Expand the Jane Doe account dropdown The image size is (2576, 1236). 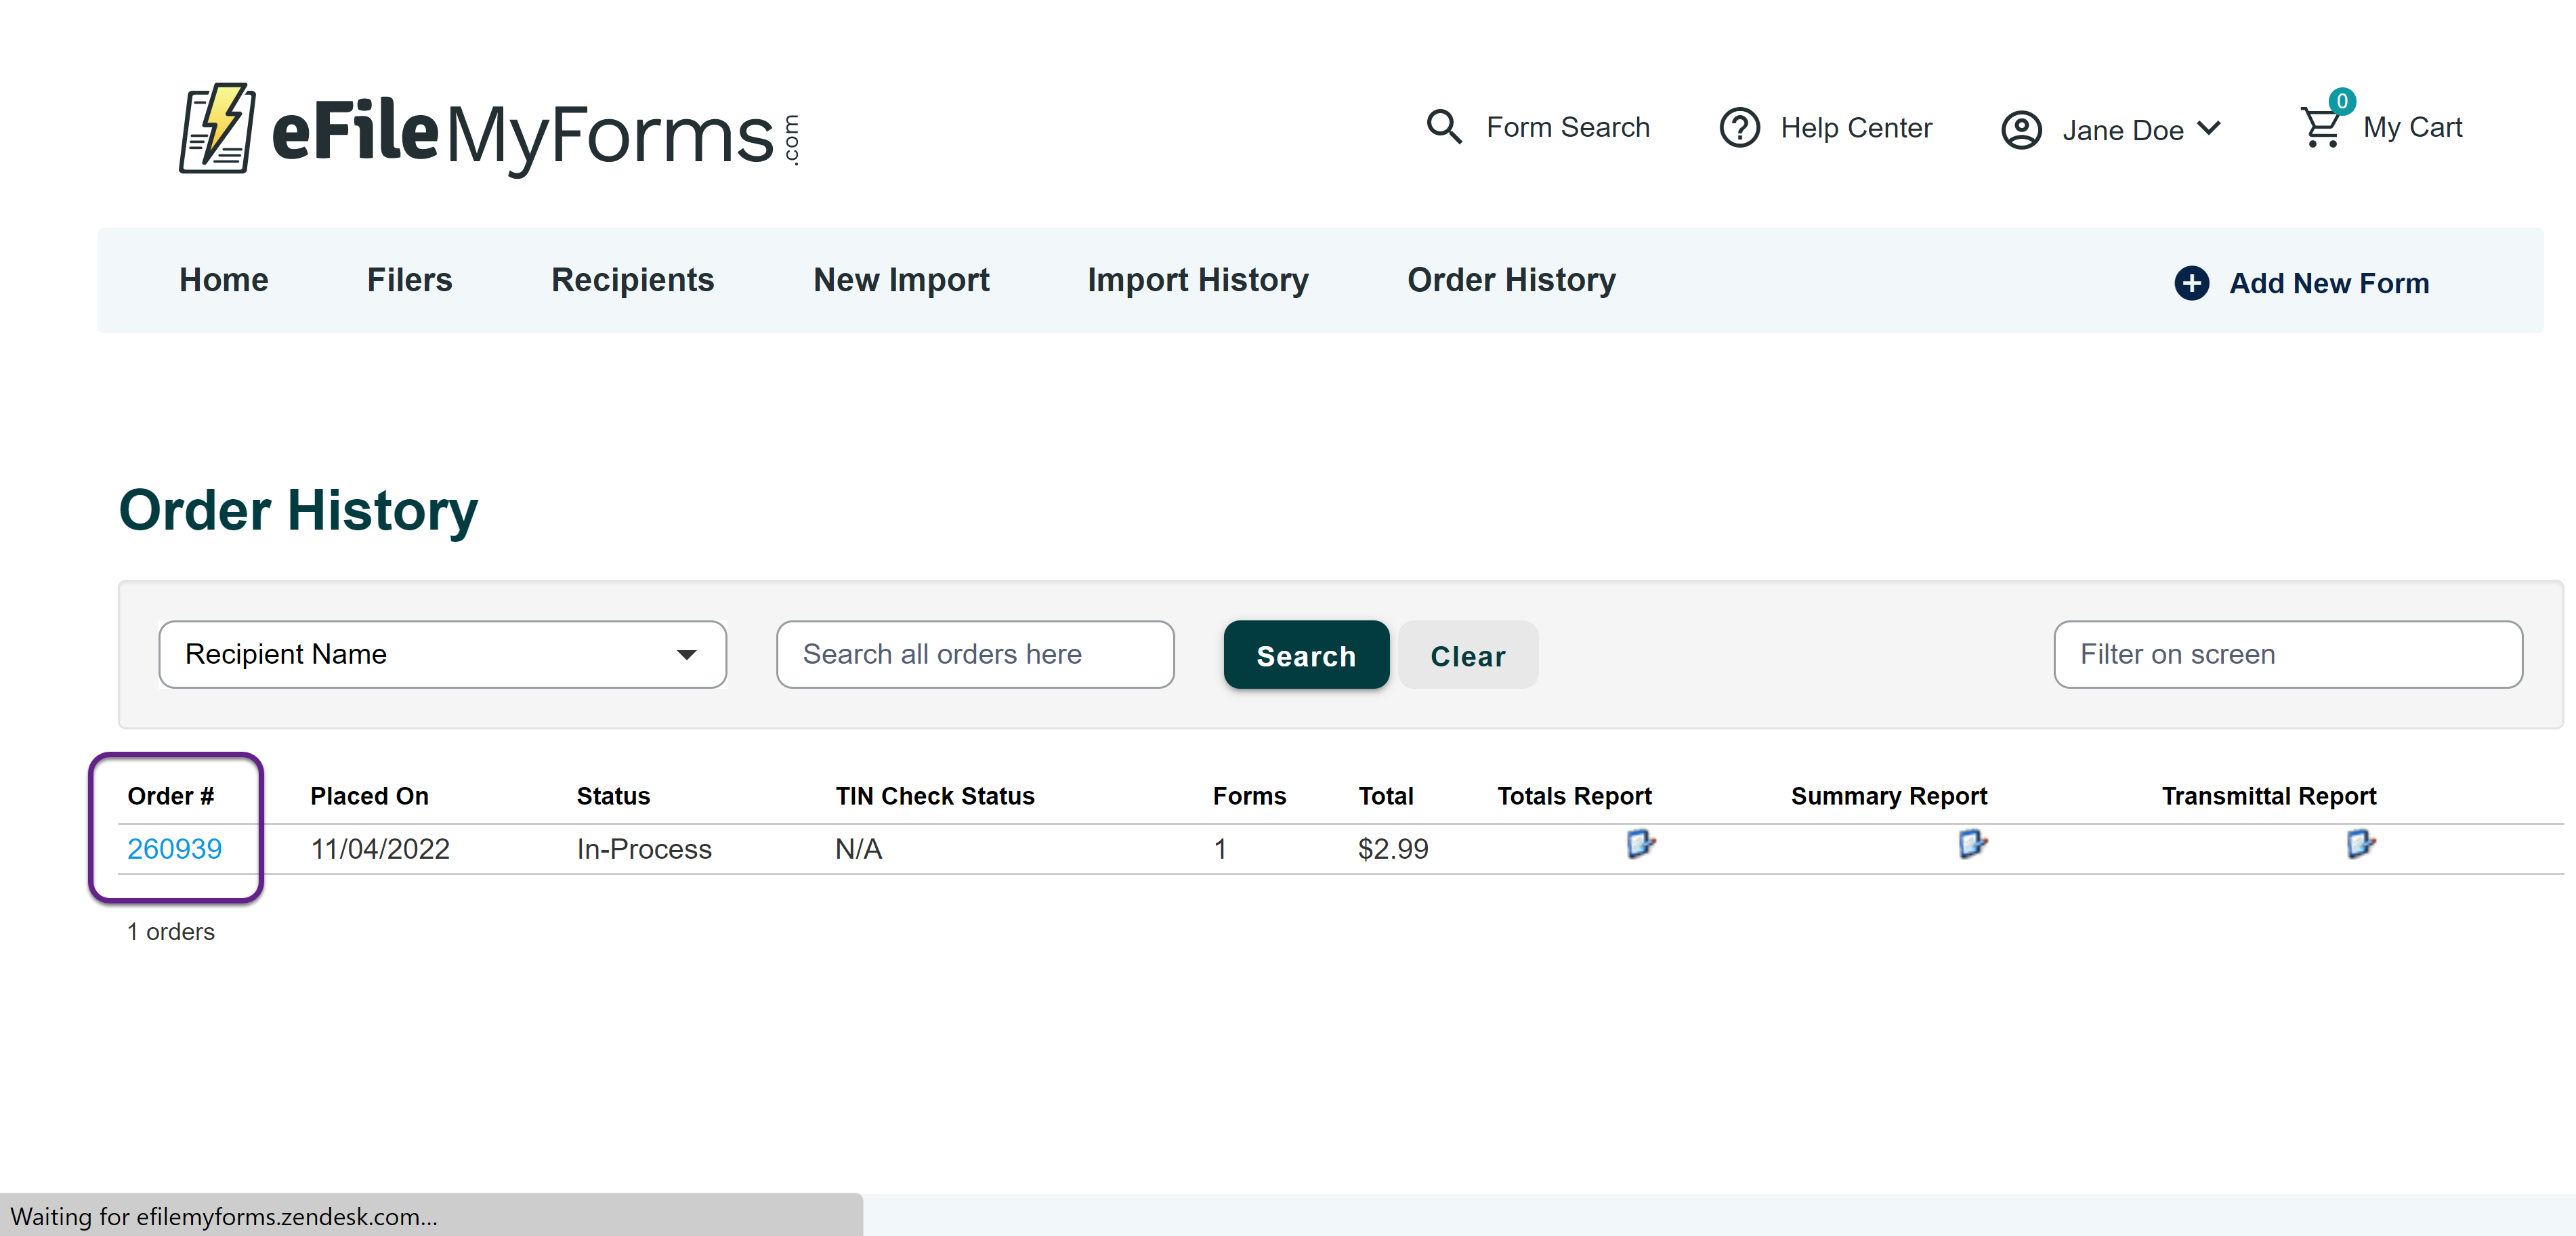pos(2209,128)
